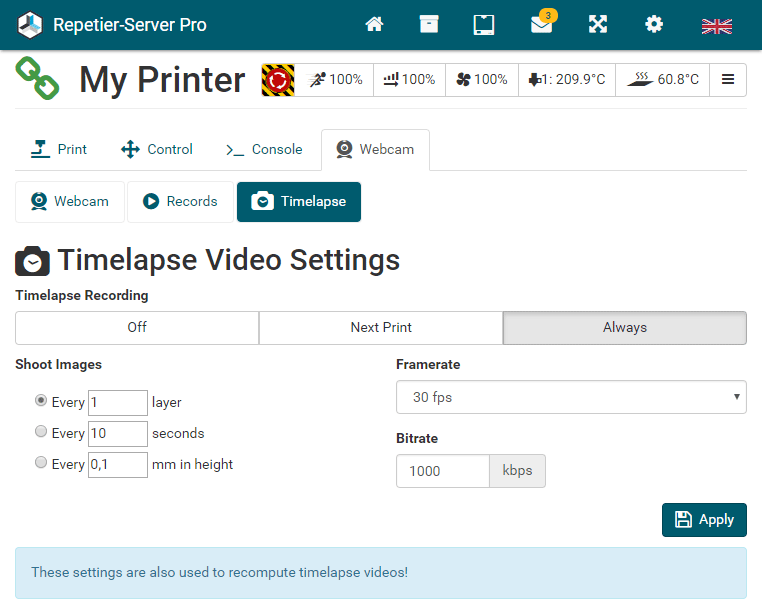The image size is (762, 599).
Task: Open the language flag selector
Action: (717, 26)
